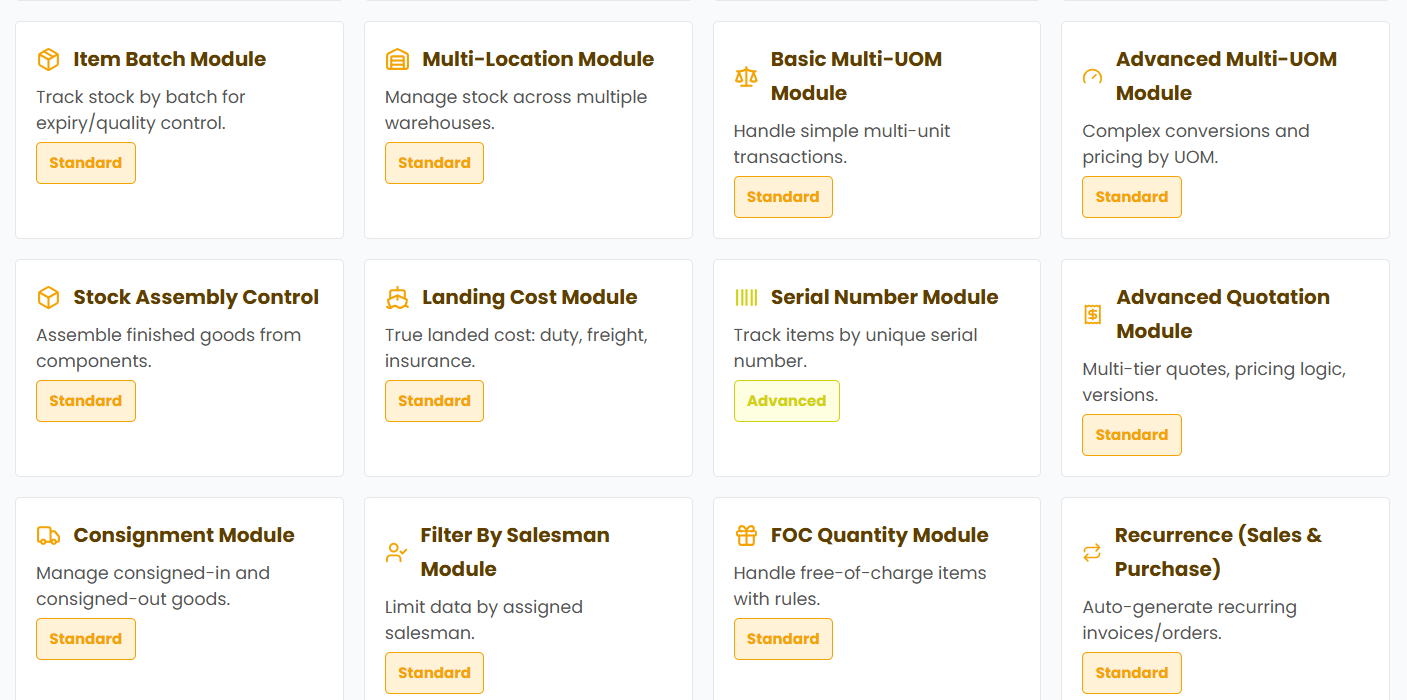Click the Landing Cost Module ship icon

[x=397, y=298]
